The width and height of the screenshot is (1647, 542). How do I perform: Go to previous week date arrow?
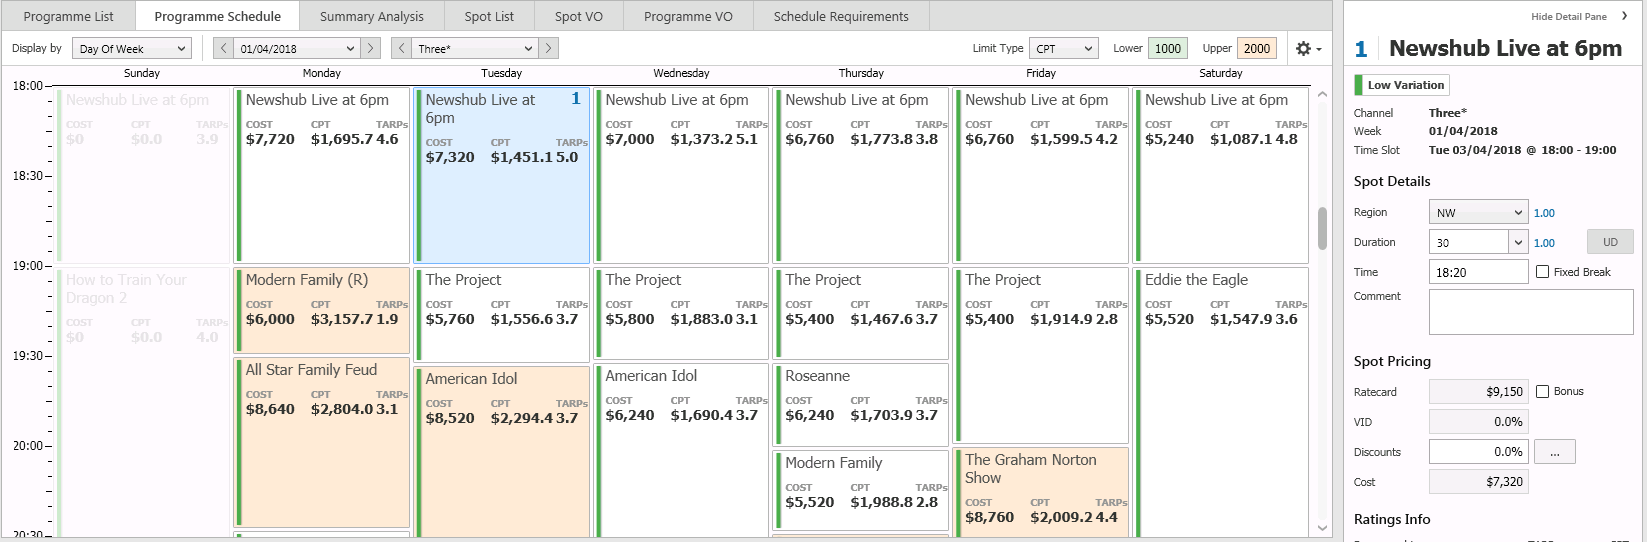224,48
